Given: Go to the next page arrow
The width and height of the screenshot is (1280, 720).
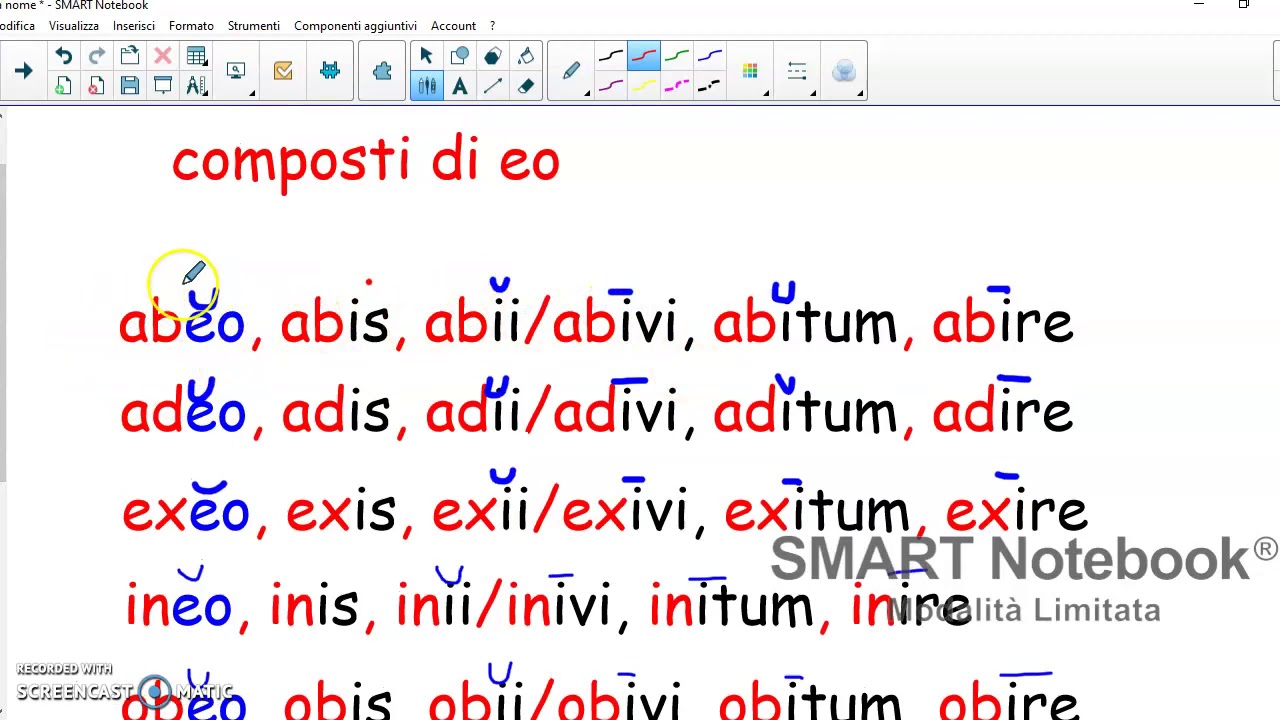Looking at the screenshot, I should coord(23,71).
